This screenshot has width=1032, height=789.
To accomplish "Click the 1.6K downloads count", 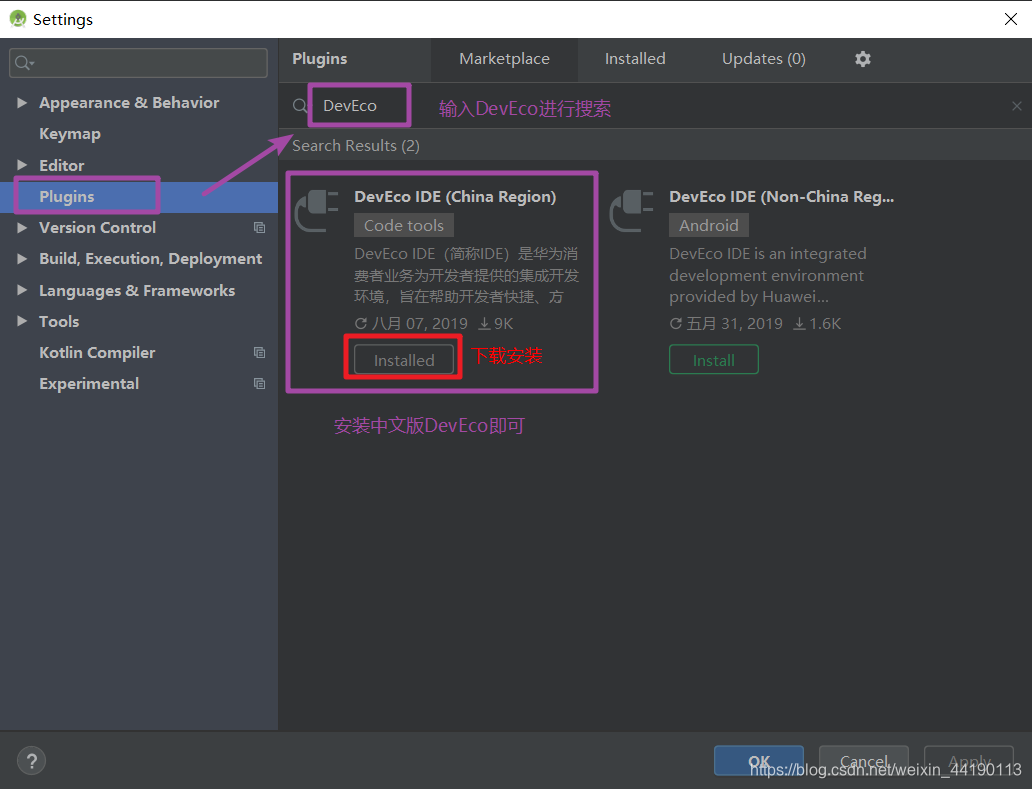I will (x=817, y=324).
